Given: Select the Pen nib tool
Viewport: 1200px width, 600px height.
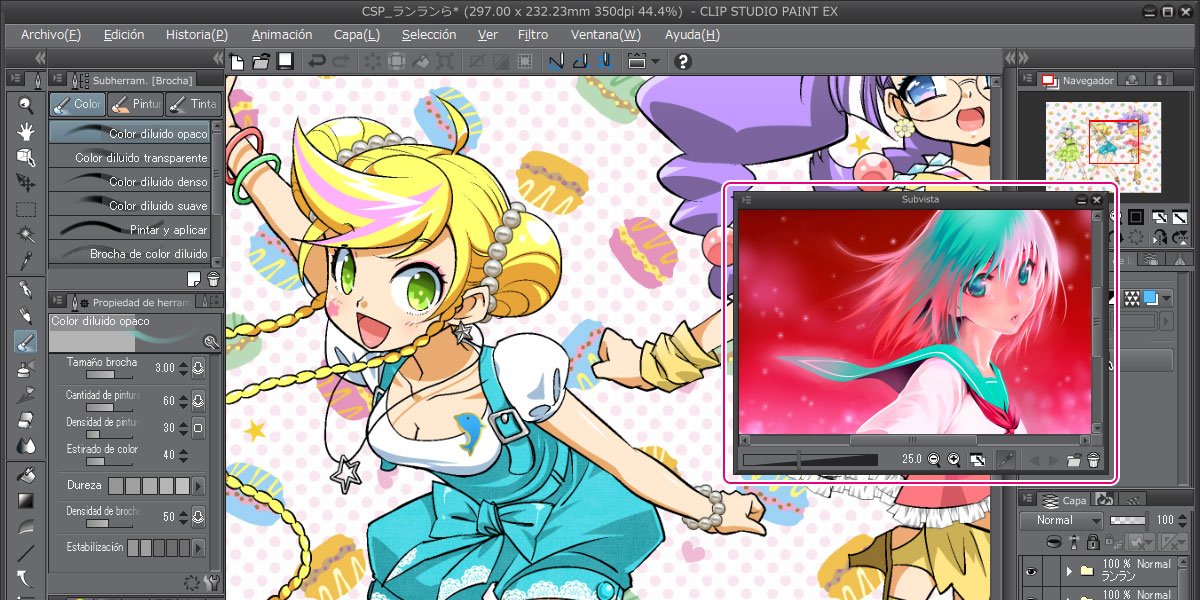Looking at the screenshot, I should [x=26, y=290].
